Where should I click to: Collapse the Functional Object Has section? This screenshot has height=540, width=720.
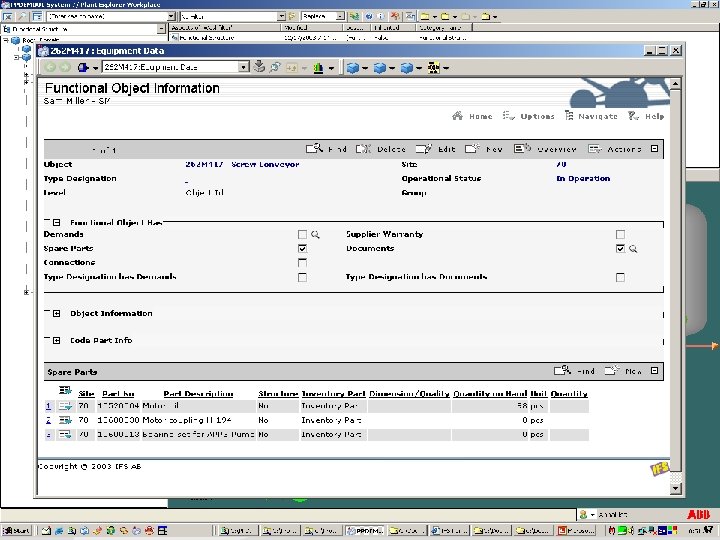tap(56, 223)
